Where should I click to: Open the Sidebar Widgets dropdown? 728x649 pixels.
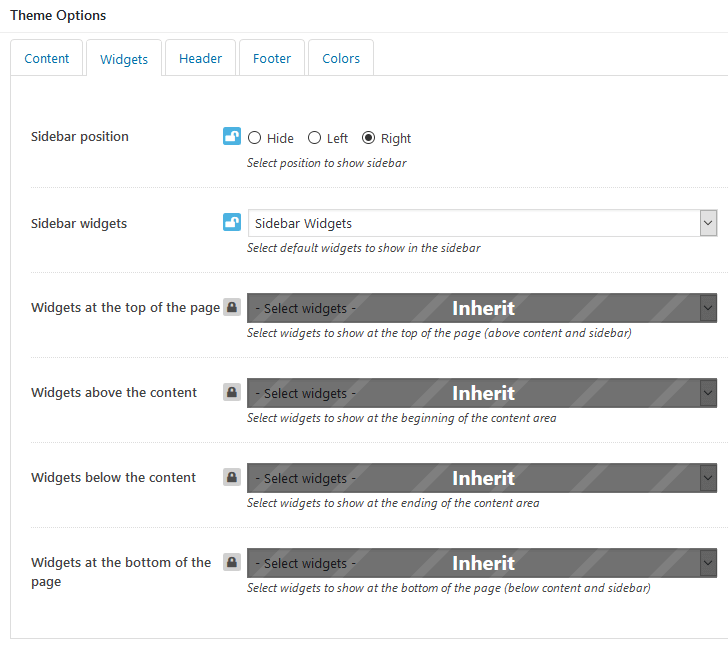pyautogui.click(x=482, y=223)
